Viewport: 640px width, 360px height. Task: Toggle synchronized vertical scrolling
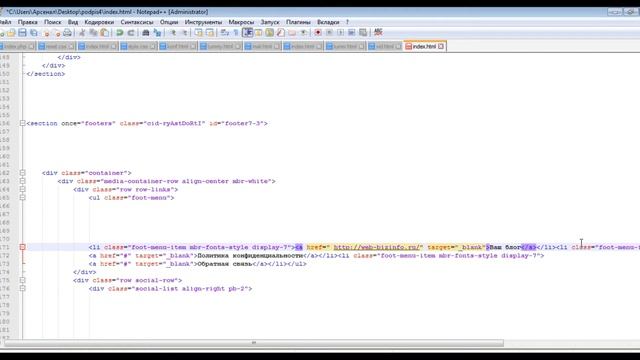pyautogui.click(x=198, y=33)
